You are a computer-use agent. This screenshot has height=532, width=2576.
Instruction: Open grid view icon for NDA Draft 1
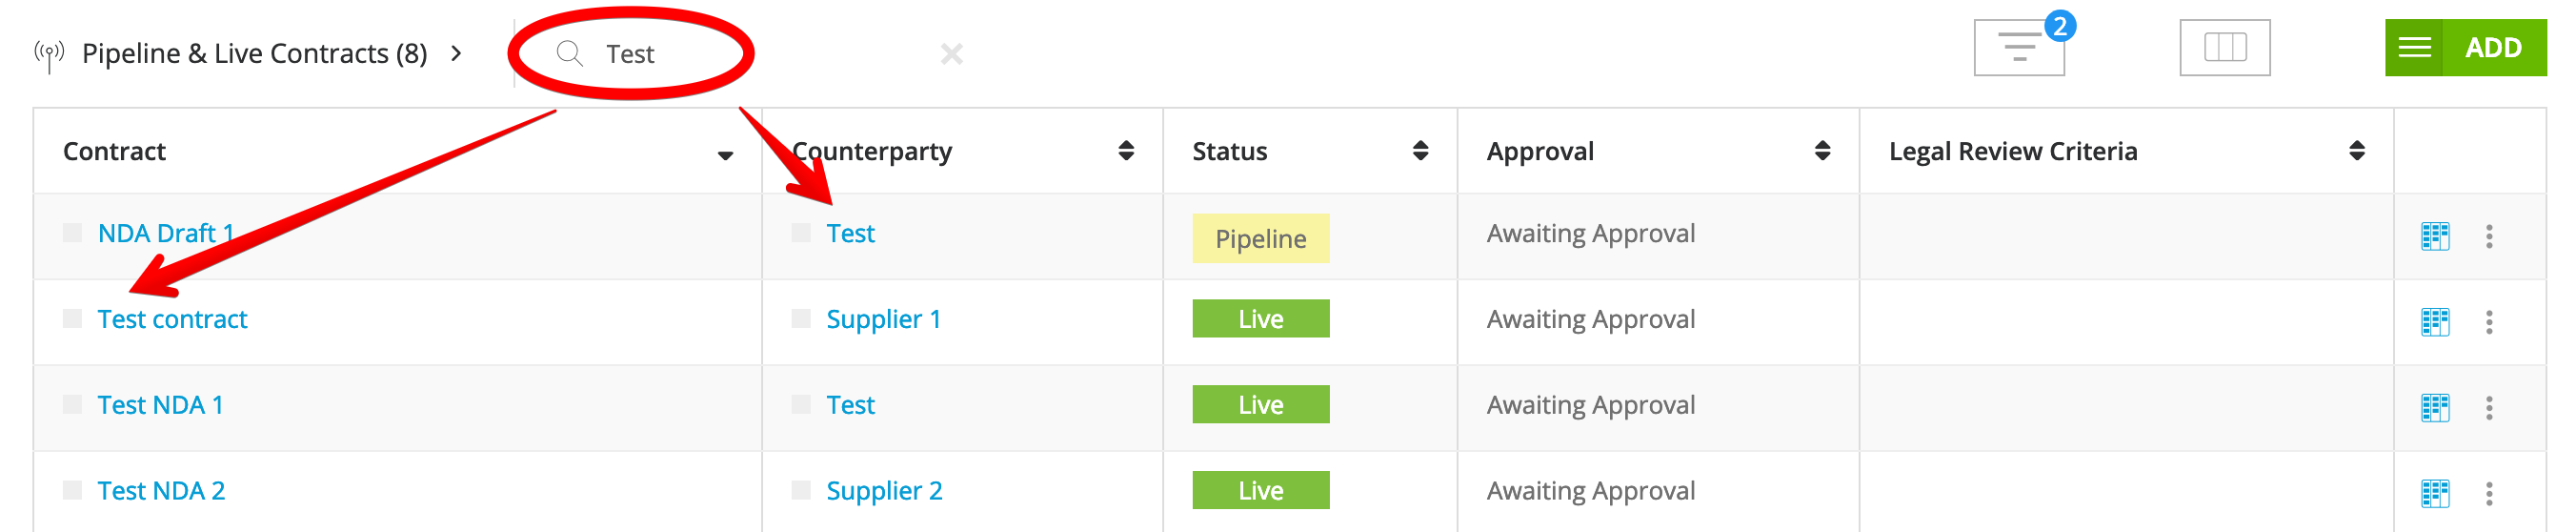tap(2435, 237)
